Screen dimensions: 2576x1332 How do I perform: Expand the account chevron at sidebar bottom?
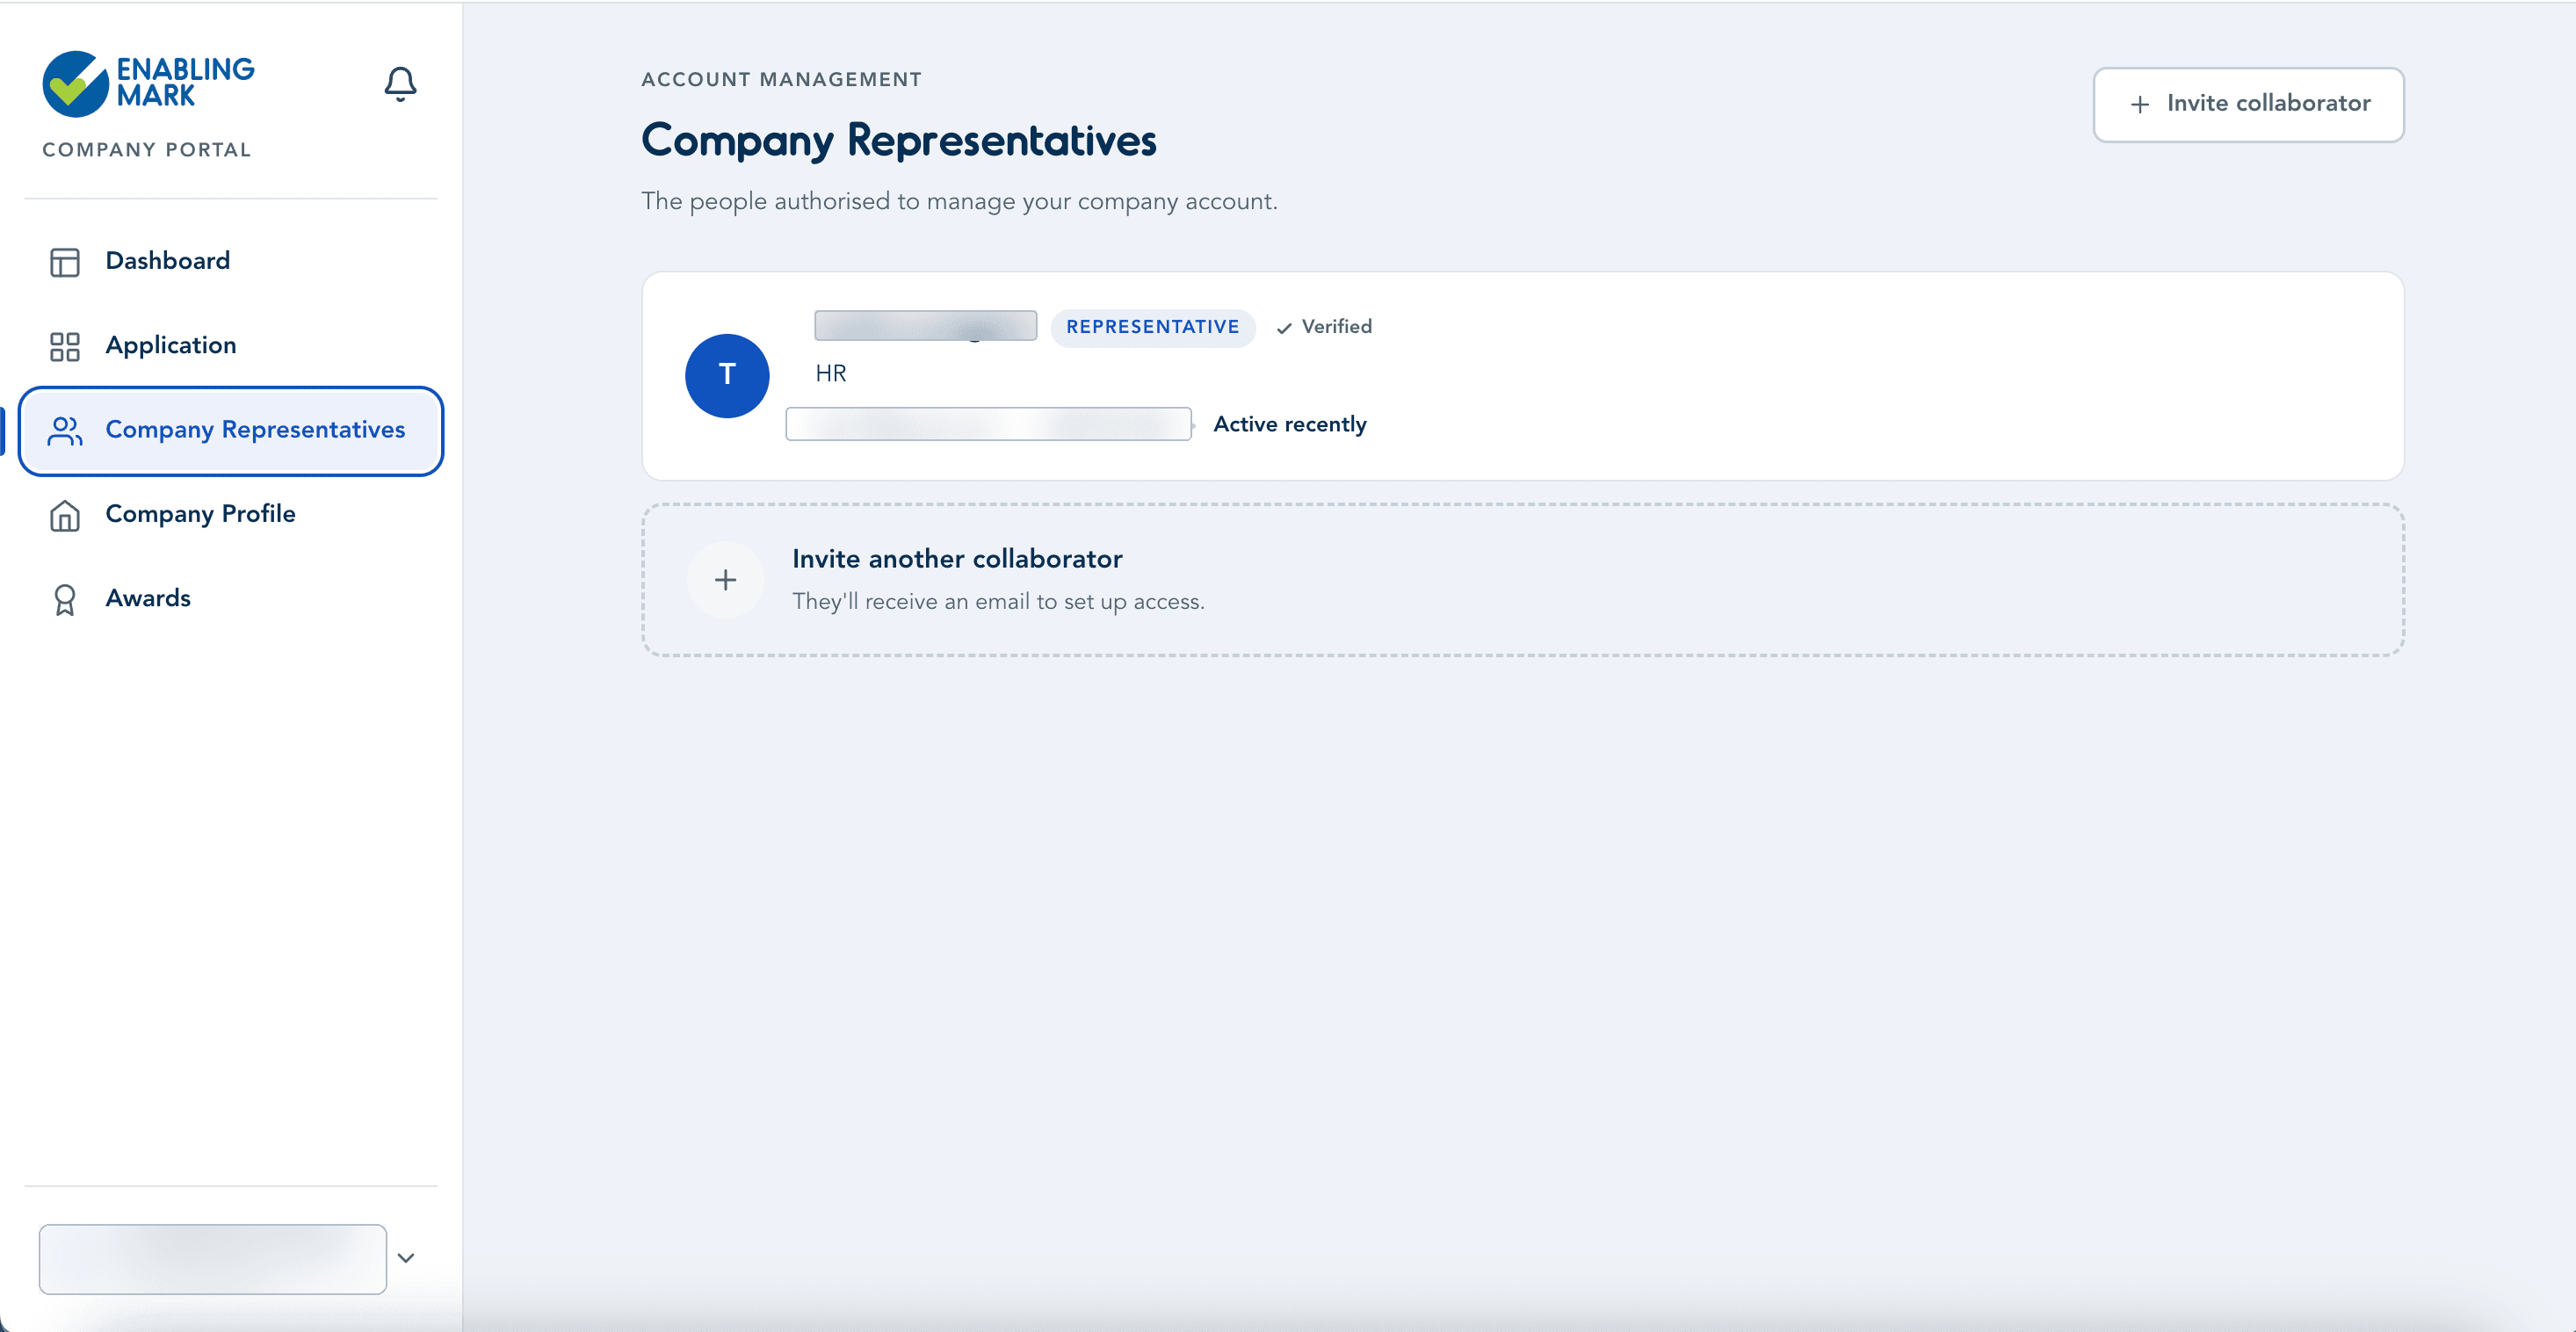coord(406,1258)
